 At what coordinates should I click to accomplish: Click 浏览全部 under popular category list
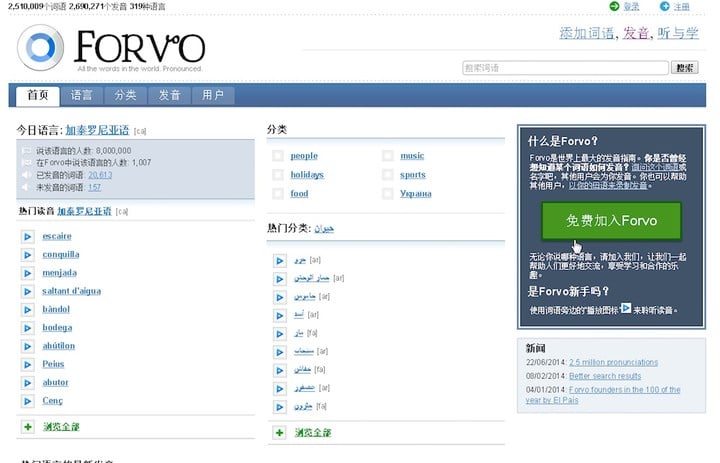[x=313, y=433]
